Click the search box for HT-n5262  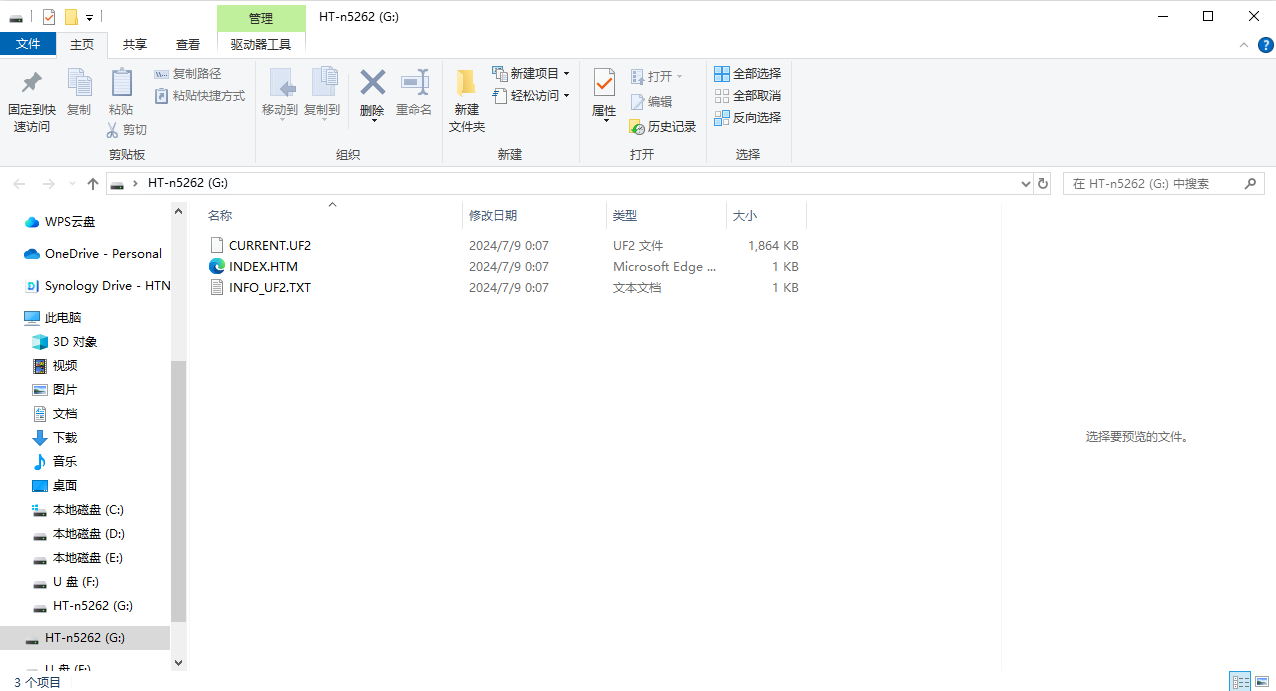click(1155, 184)
